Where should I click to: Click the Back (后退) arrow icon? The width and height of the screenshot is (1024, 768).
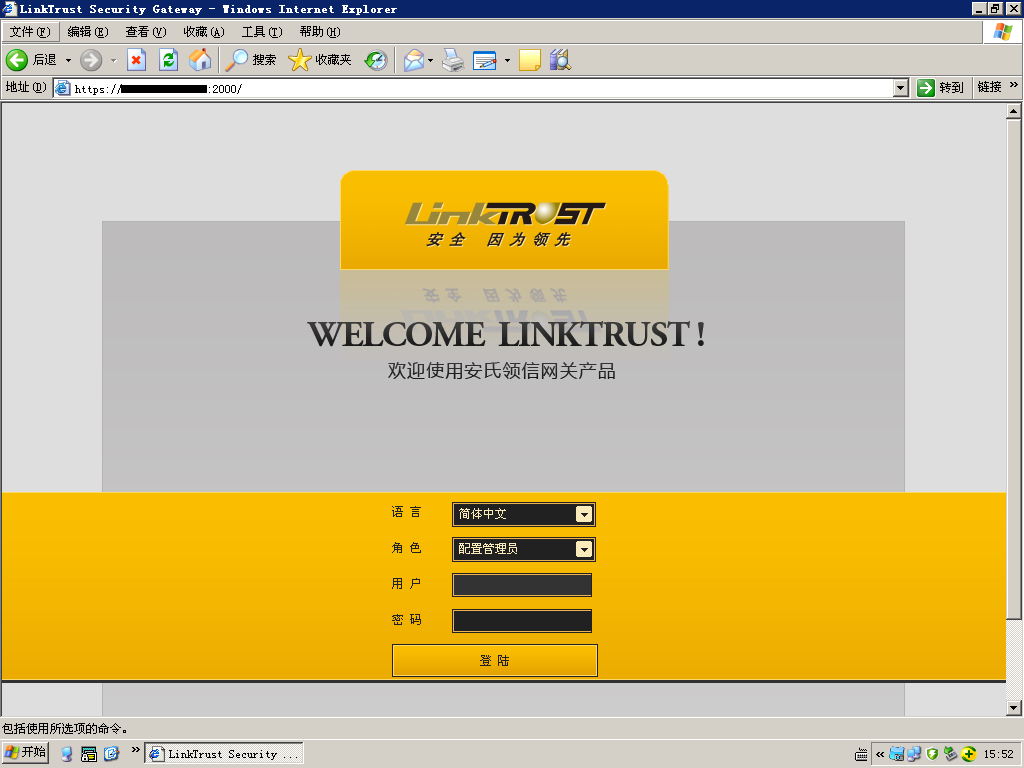coord(17,60)
